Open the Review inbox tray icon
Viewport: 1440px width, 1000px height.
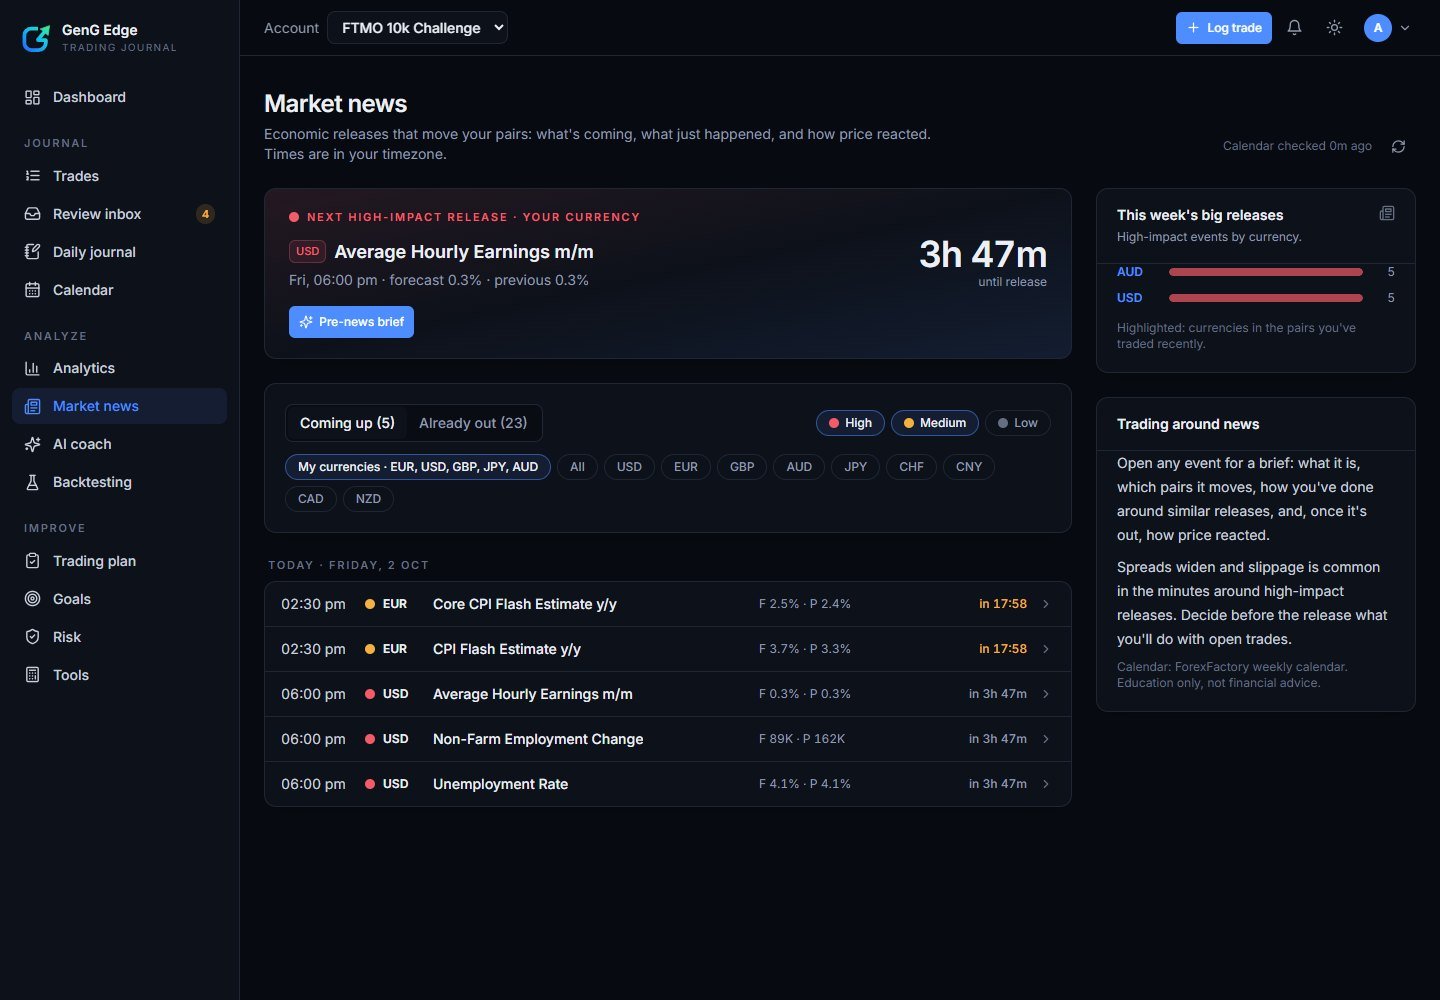click(x=33, y=214)
